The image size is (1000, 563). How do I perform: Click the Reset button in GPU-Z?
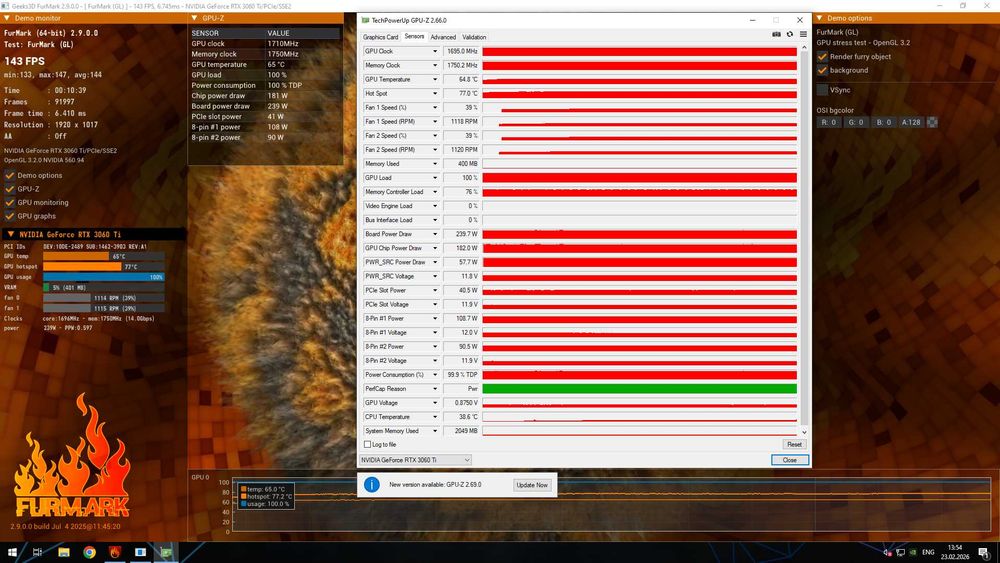pos(794,444)
